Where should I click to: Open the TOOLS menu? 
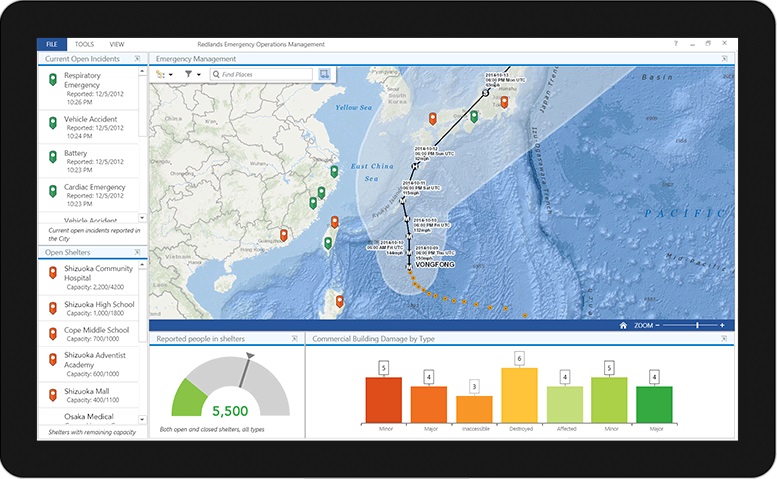[84, 44]
